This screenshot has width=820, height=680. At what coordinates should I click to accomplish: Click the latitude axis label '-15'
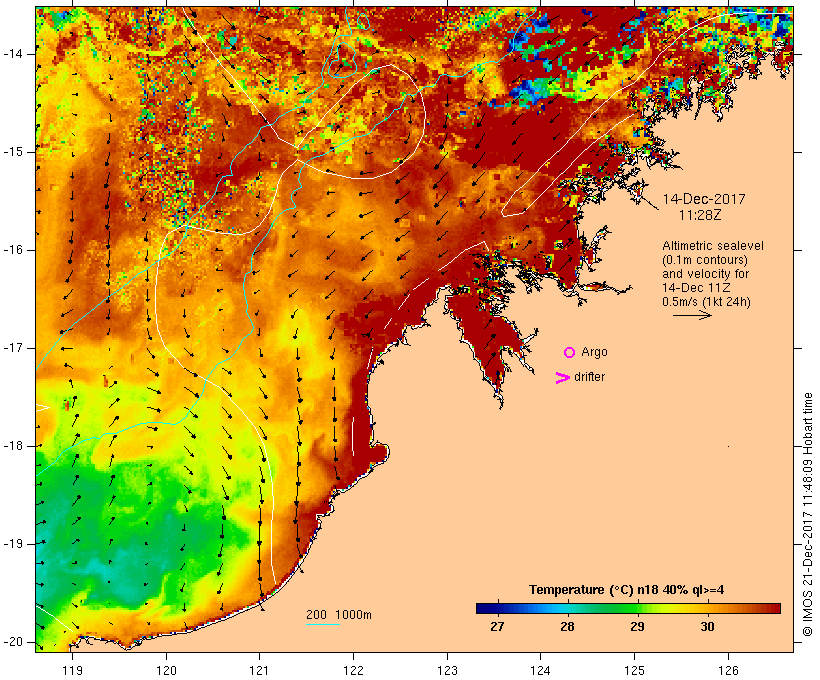click(13, 152)
